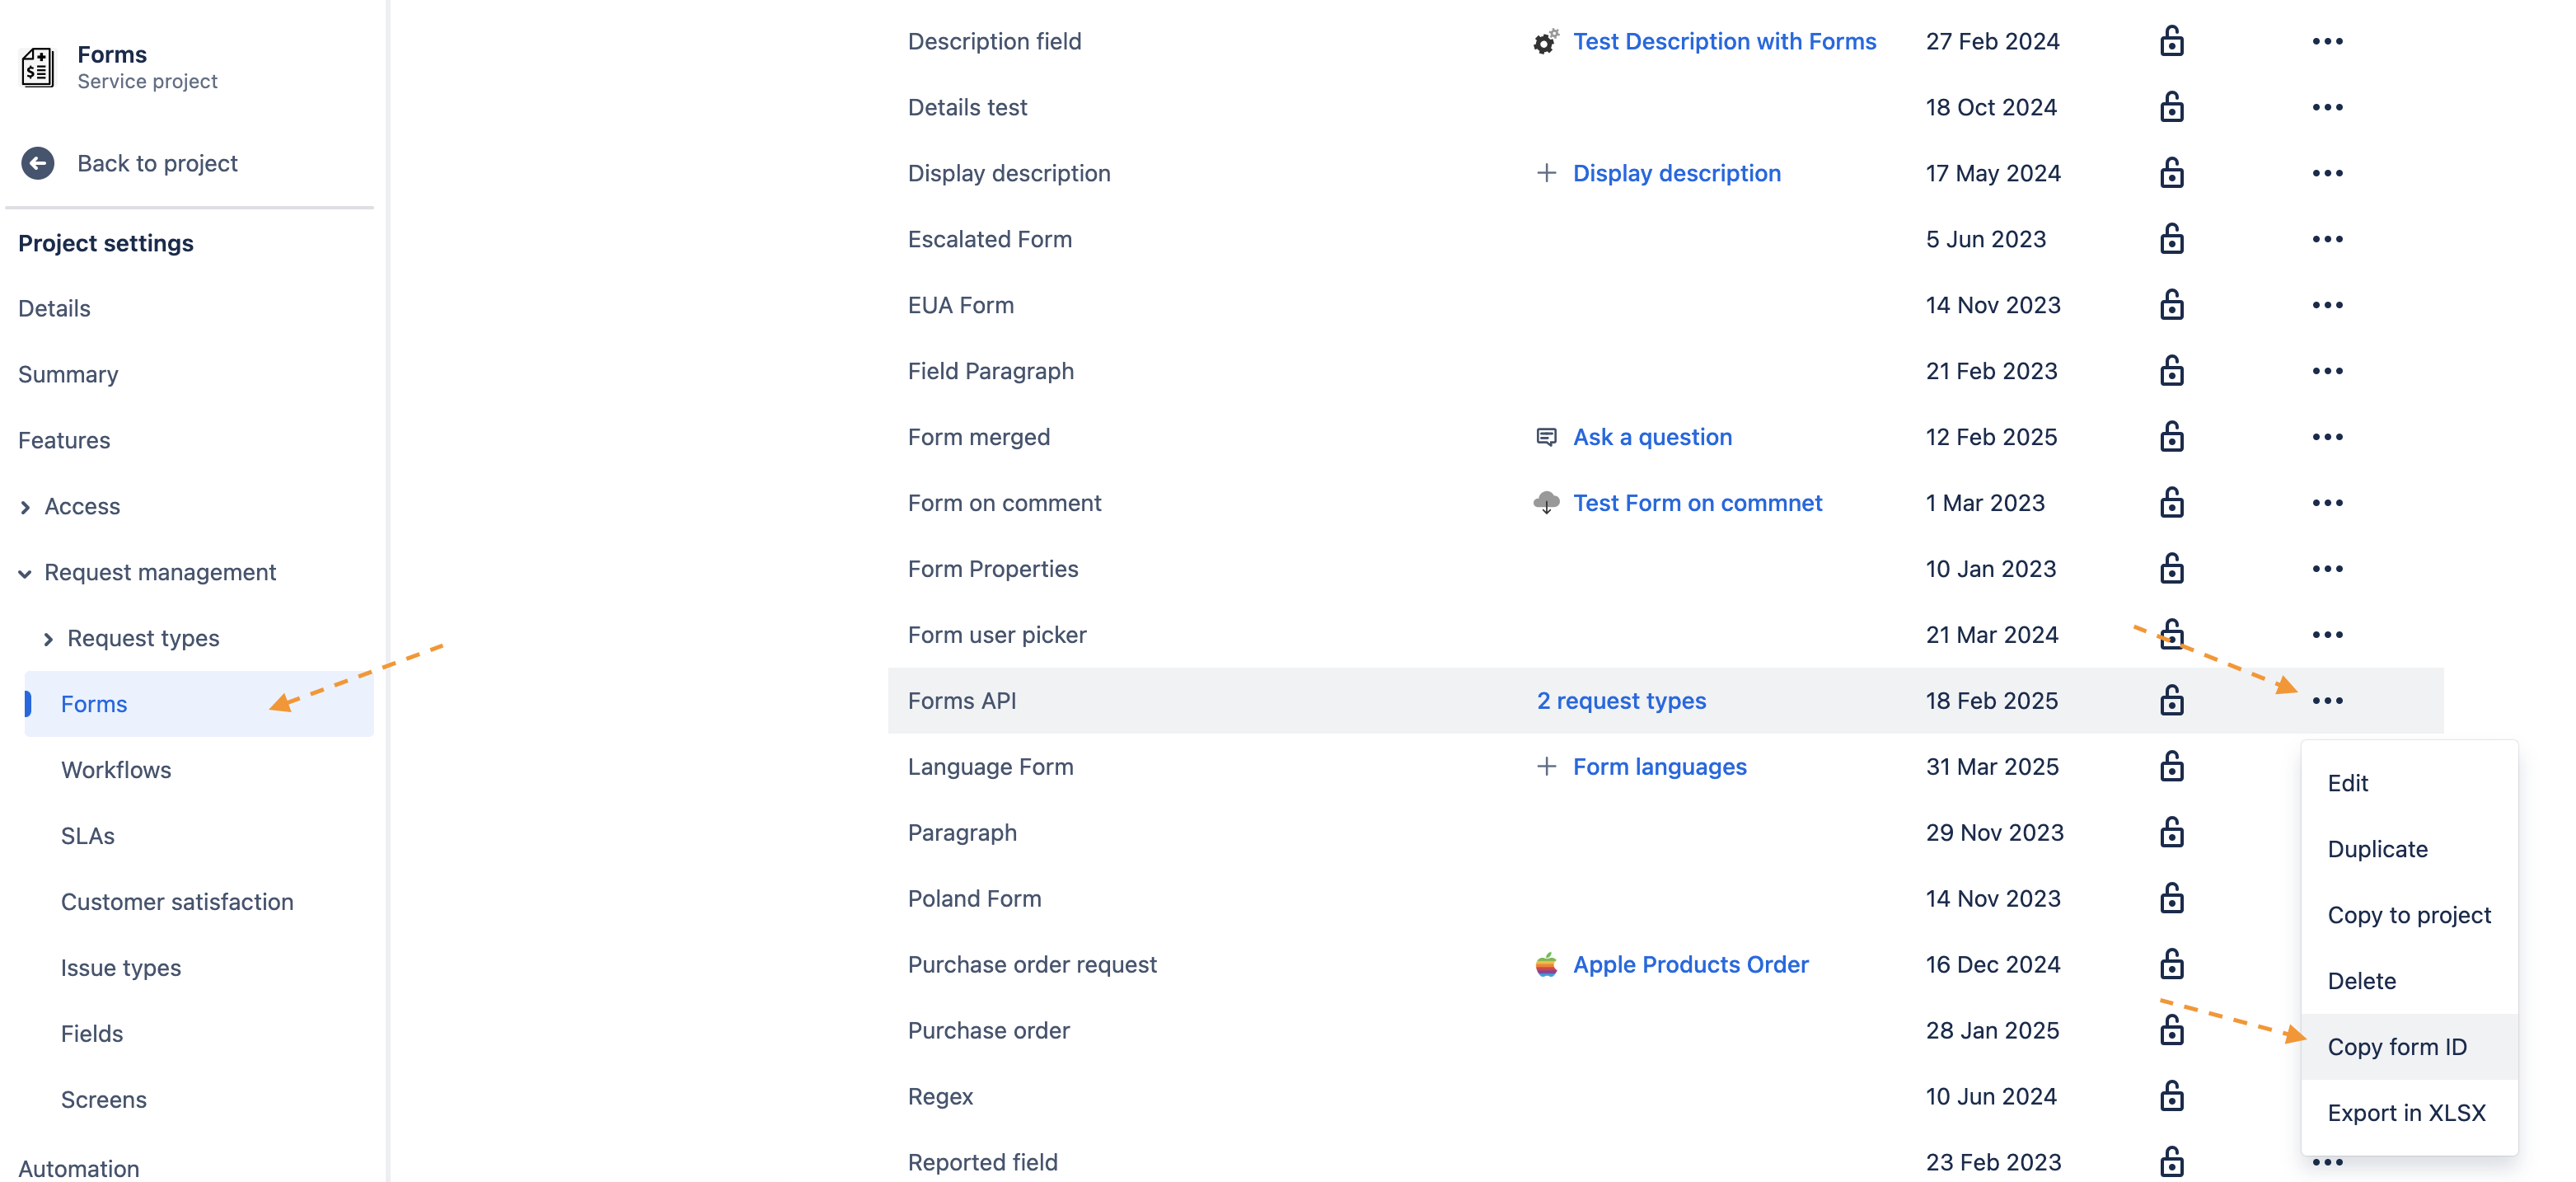Select Copy form ID from the context menu
This screenshot has height=1182, width=2576.
click(2398, 1046)
